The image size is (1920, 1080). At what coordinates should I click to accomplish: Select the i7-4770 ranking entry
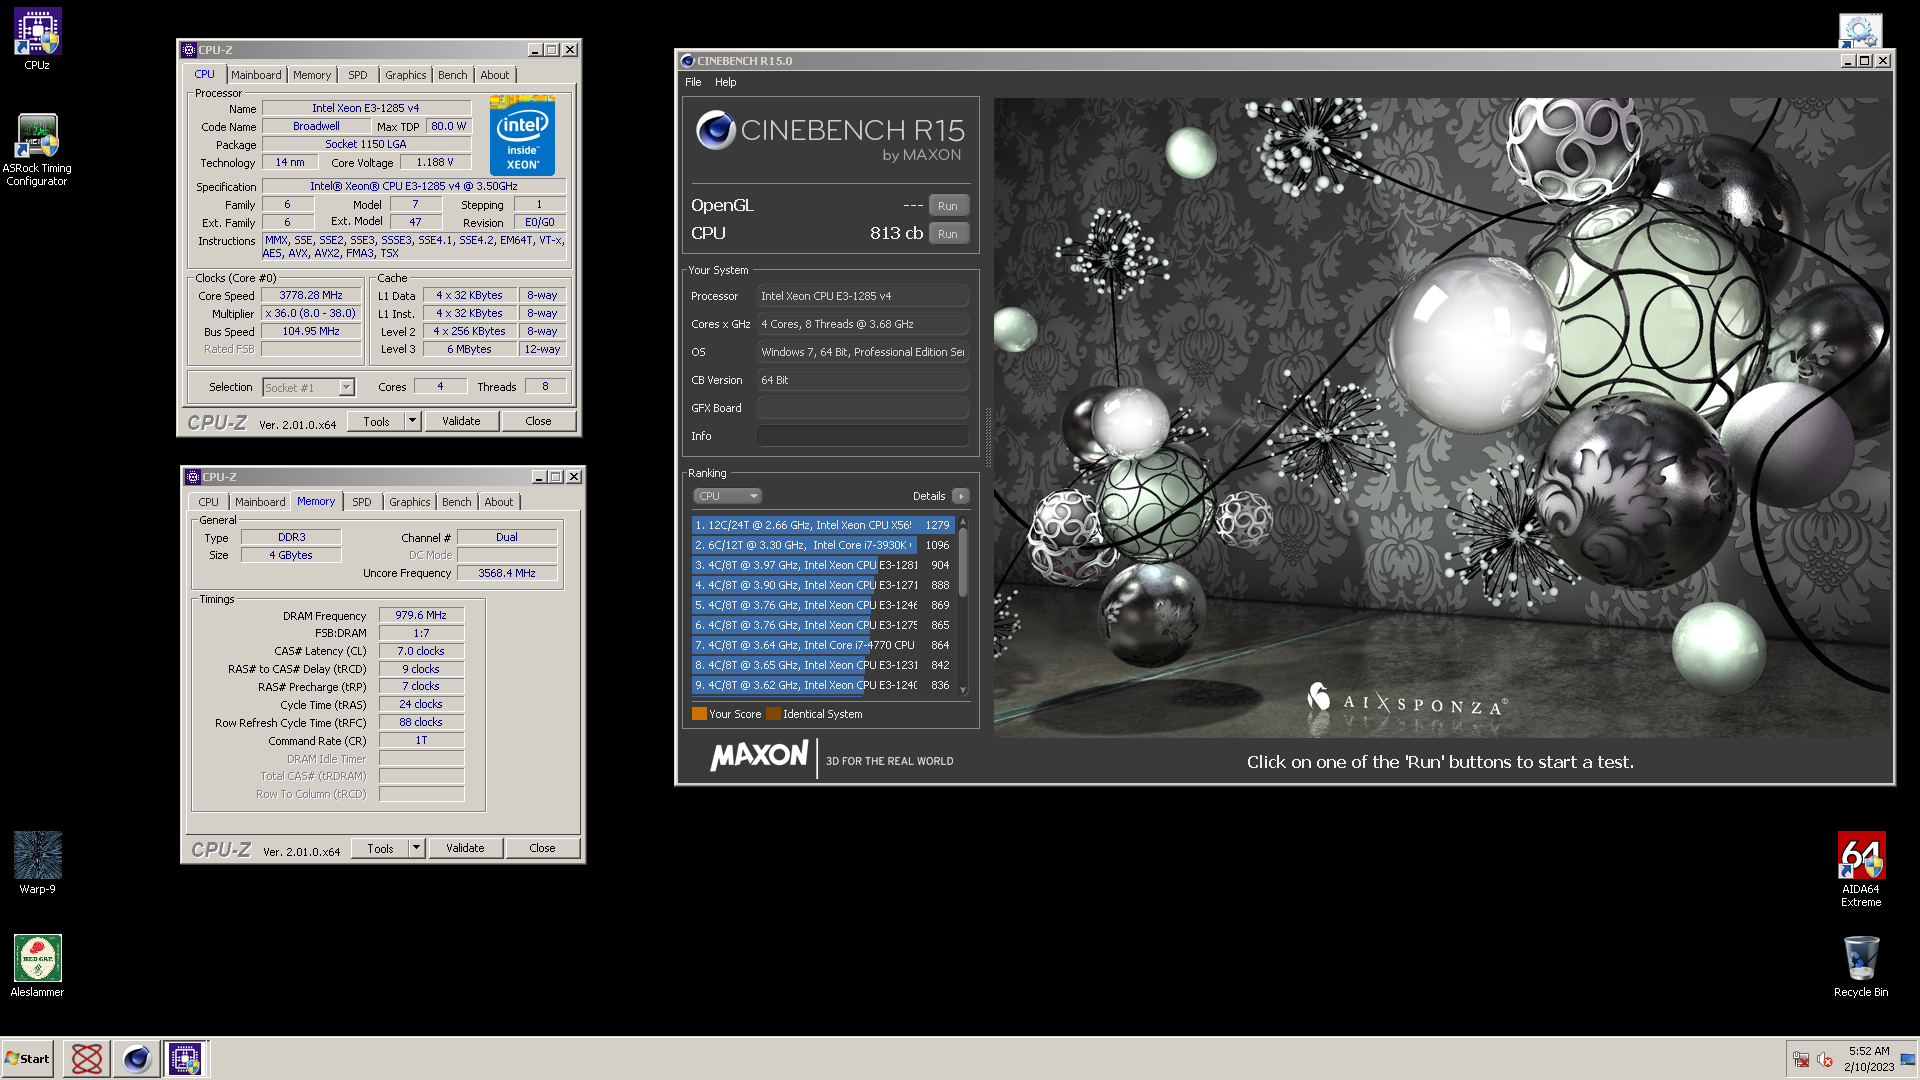point(822,645)
